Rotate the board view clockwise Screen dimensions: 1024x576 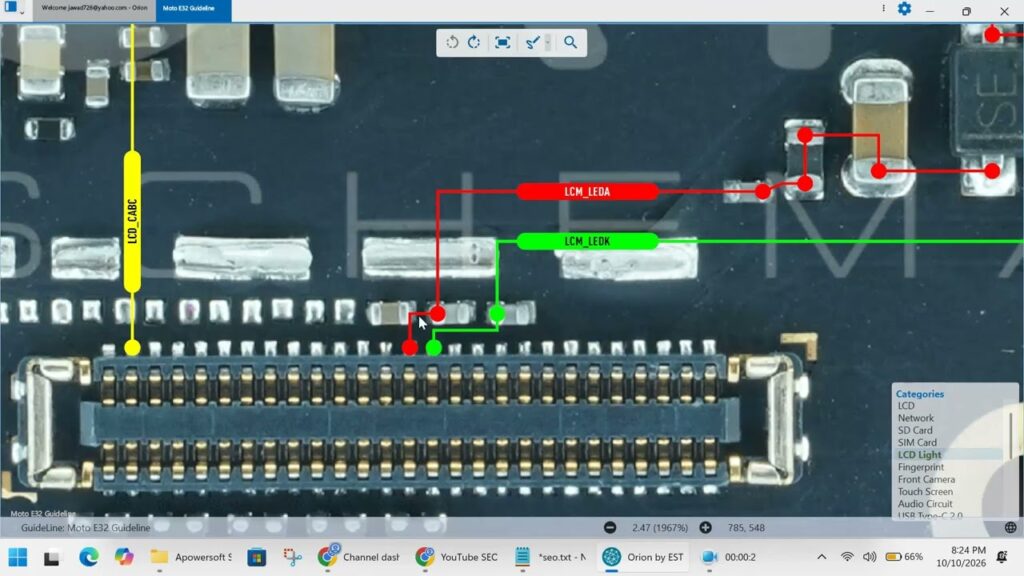tap(474, 42)
